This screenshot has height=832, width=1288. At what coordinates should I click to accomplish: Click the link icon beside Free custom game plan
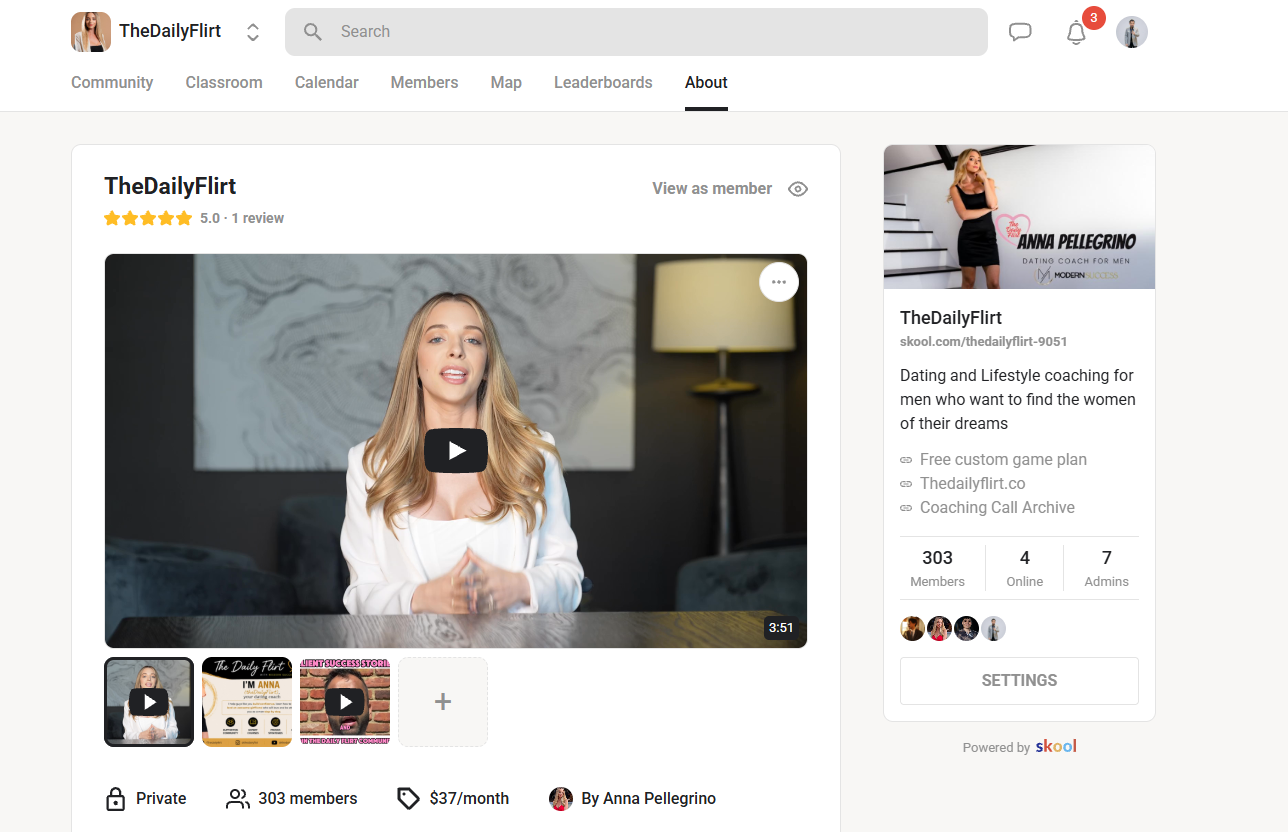coord(906,460)
